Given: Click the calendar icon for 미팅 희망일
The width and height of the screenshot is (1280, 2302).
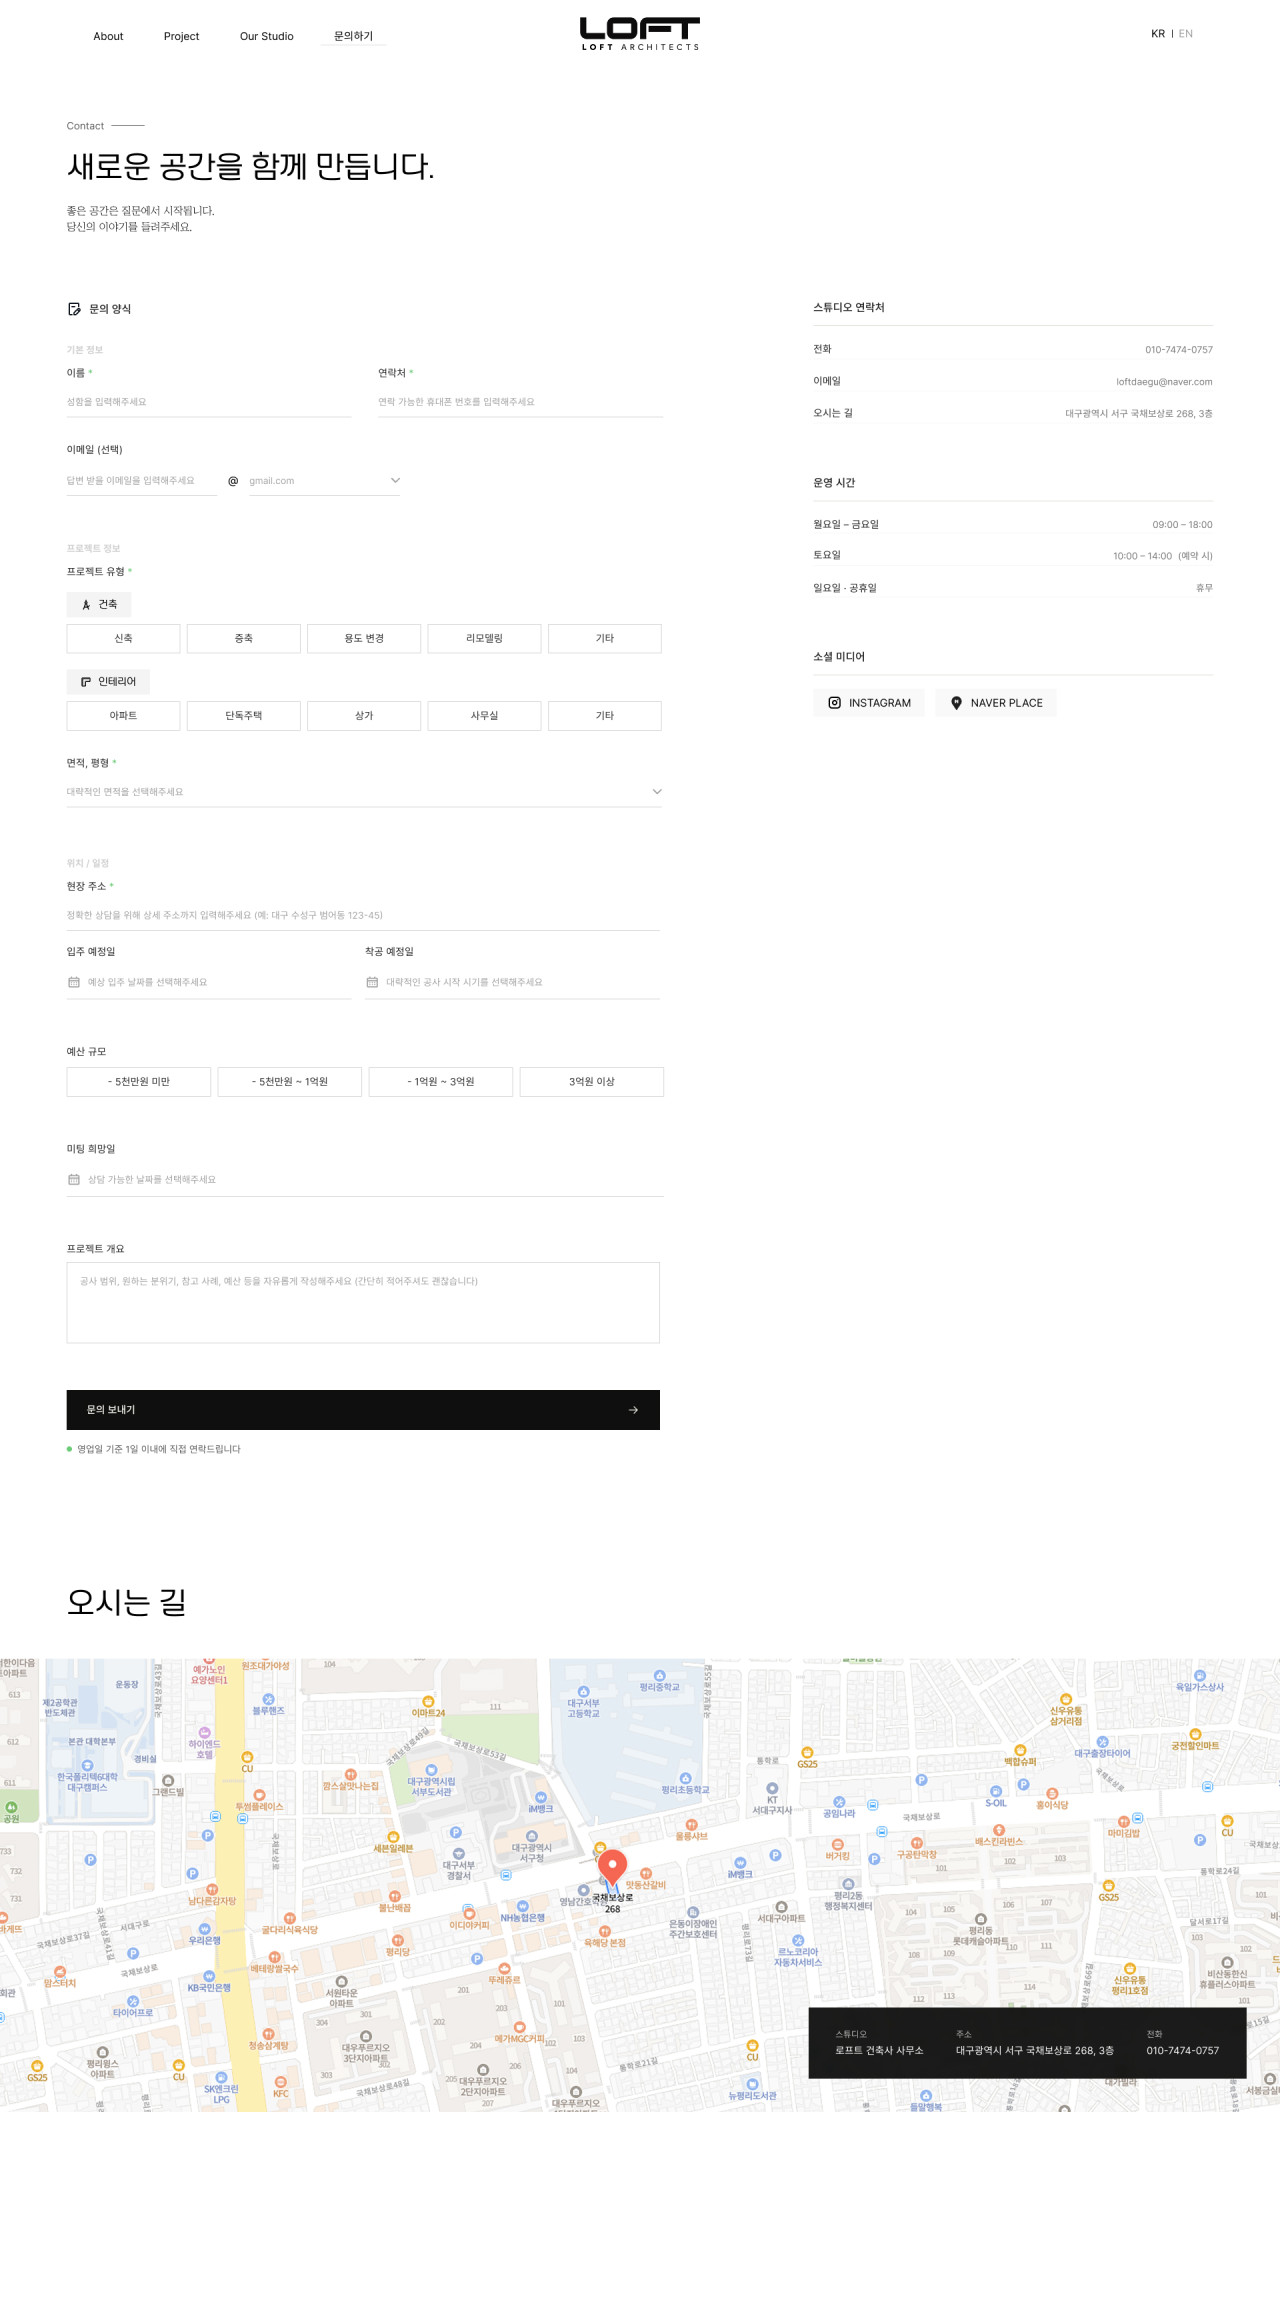Looking at the screenshot, I should [74, 1180].
